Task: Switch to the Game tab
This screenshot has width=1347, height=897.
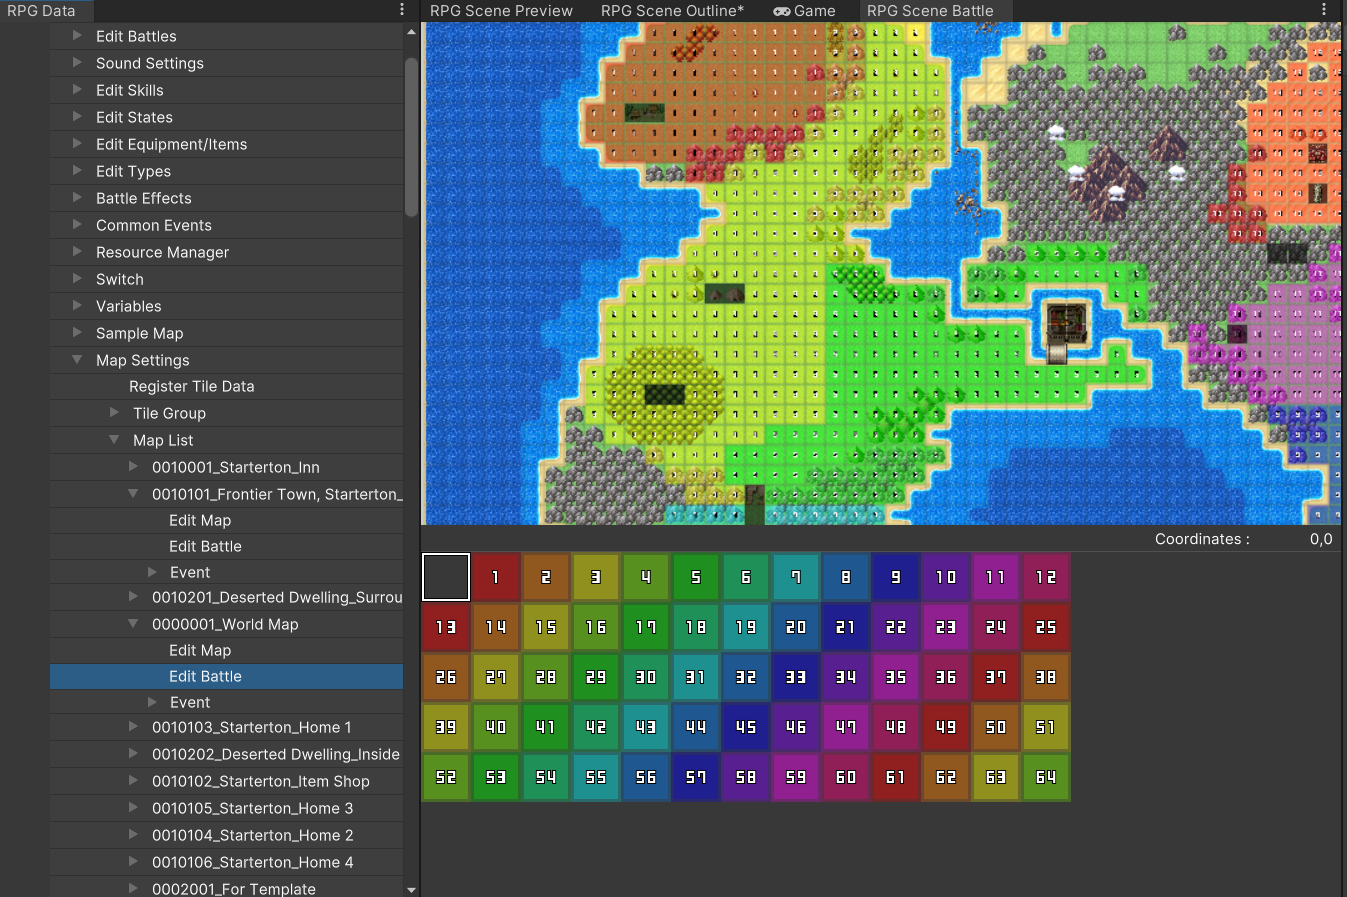Action: 804,11
